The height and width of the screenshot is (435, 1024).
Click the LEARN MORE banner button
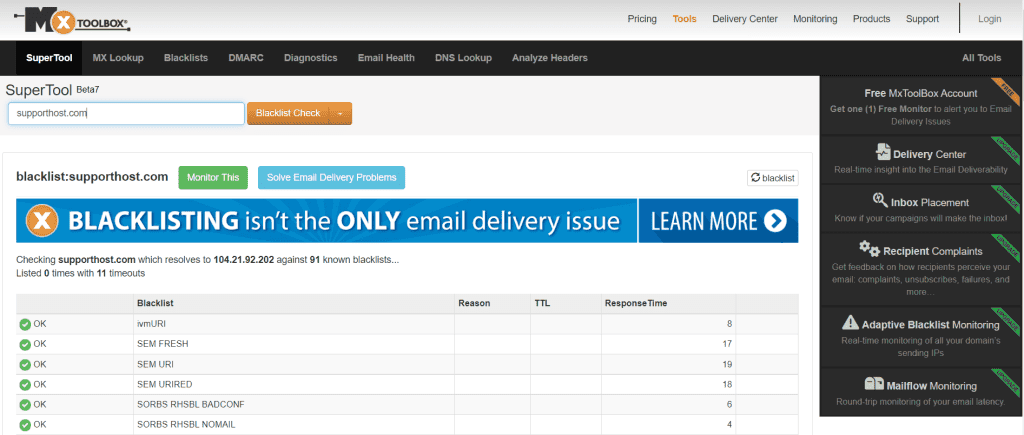(718, 221)
